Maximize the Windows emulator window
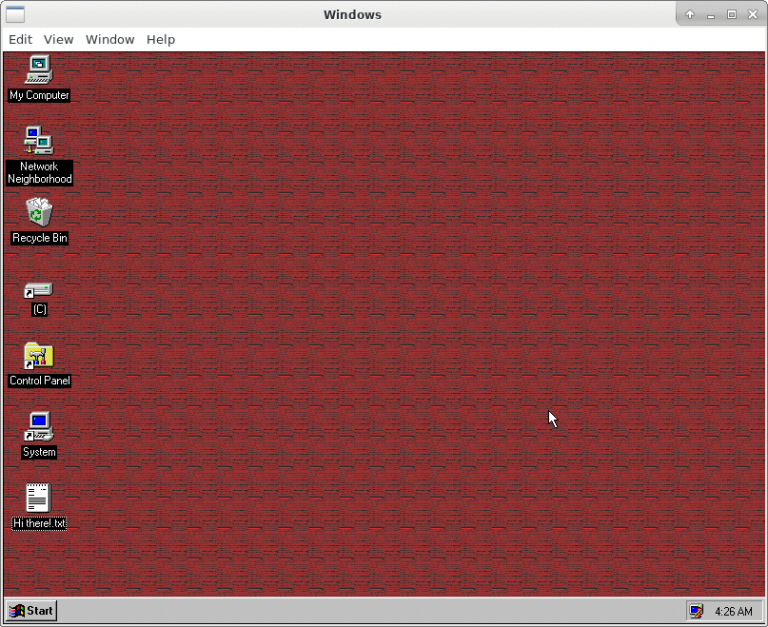Viewport: 768px width, 627px height. pyautogui.click(x=732, y=14)
